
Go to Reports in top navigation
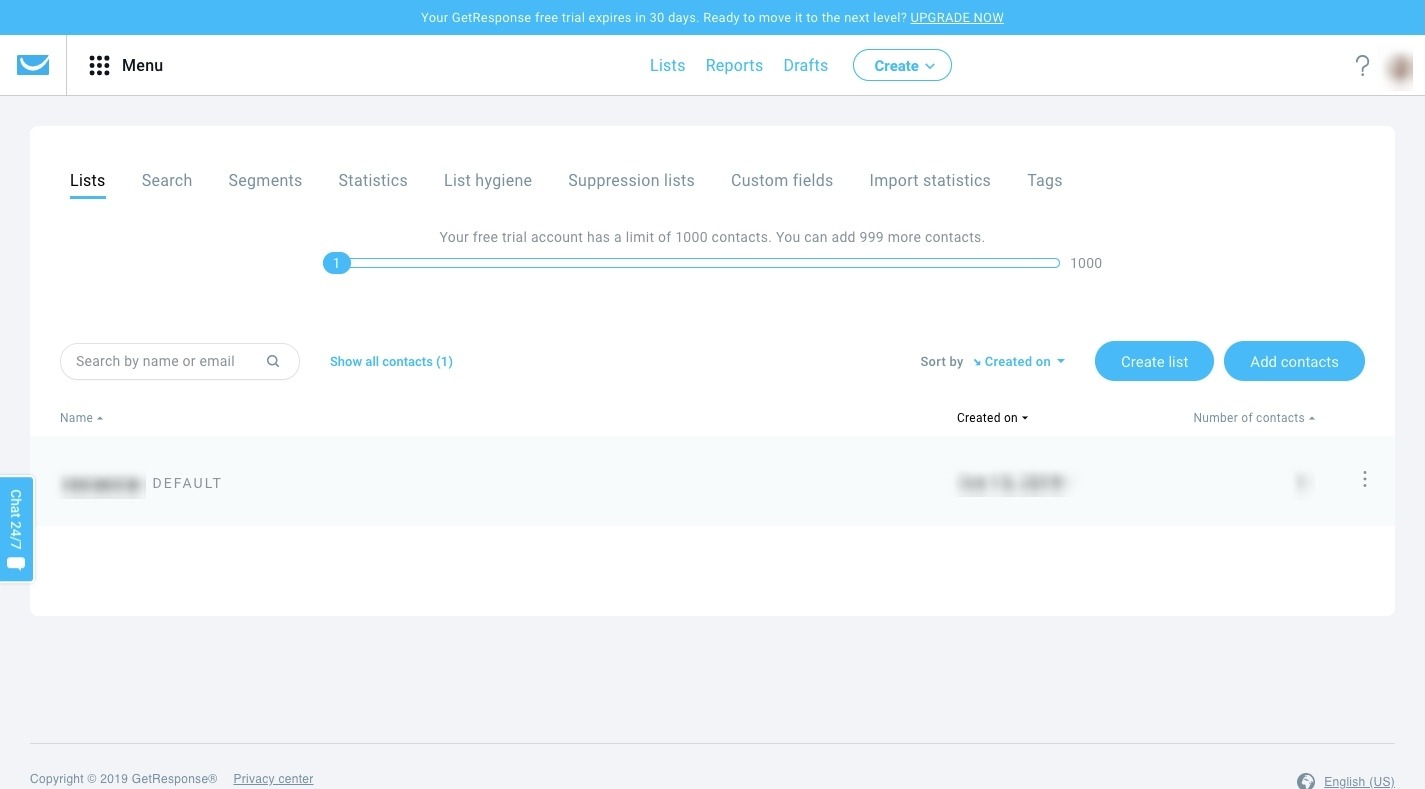pyautogui.click(x=734, y=65)
